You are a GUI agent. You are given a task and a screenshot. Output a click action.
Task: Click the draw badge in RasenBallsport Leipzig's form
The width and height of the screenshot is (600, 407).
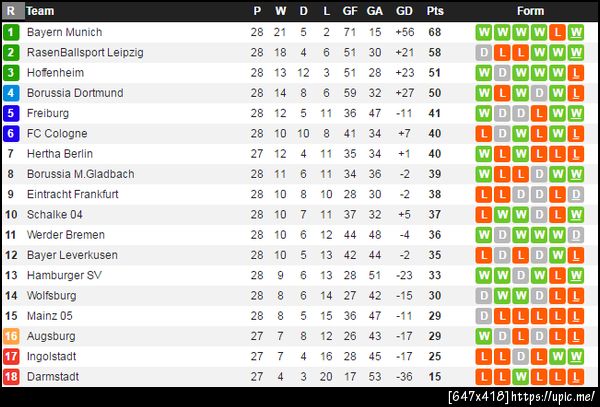coord(484,52)
